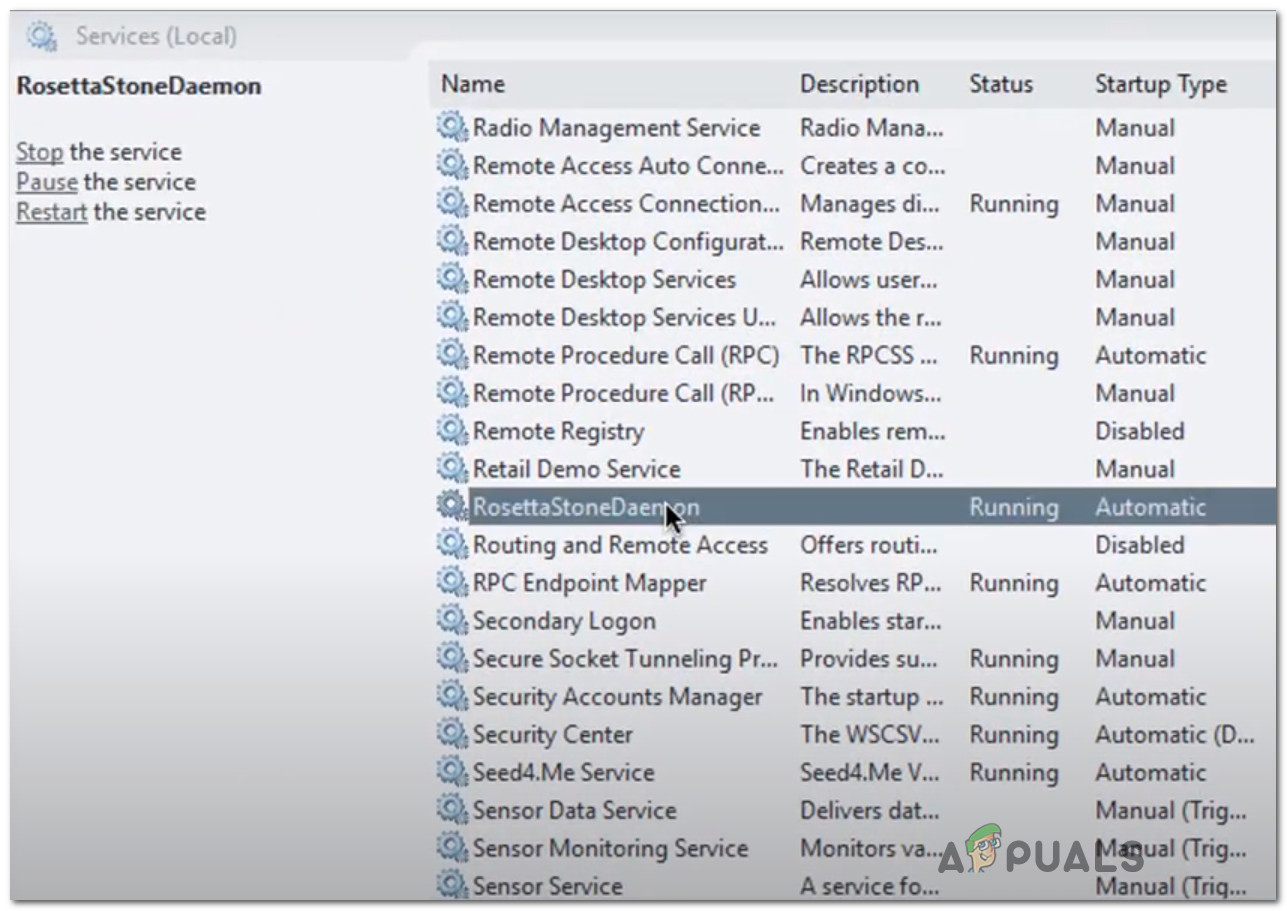Viewport: 1287px width, 911px height.
Task: Click the RPC Endpoint Mapper gear icon
Action: click(x=452, y=583)
